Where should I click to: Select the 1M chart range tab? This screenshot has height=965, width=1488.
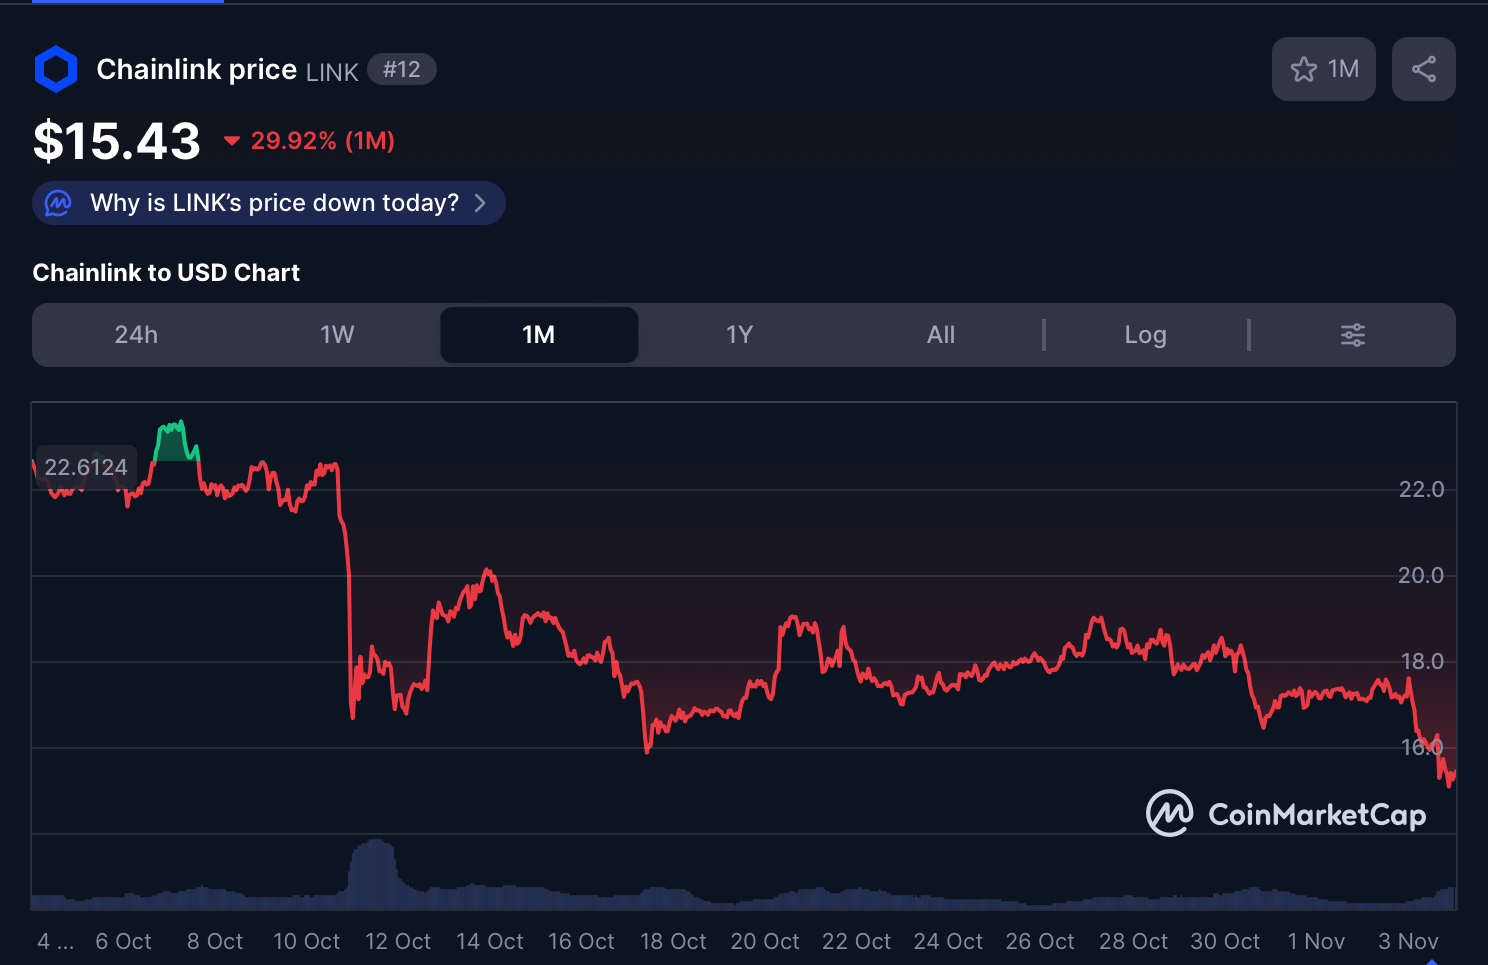(x=539, y=335)
